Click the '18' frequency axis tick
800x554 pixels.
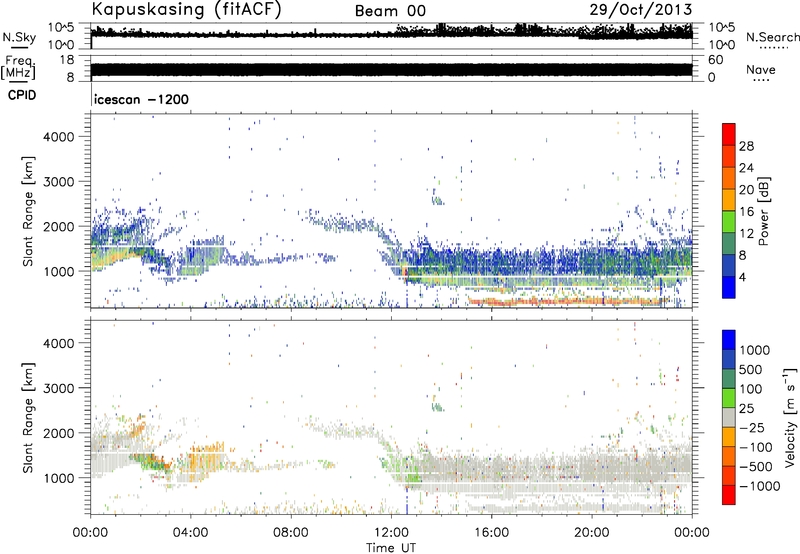click(x=66, y=60)
